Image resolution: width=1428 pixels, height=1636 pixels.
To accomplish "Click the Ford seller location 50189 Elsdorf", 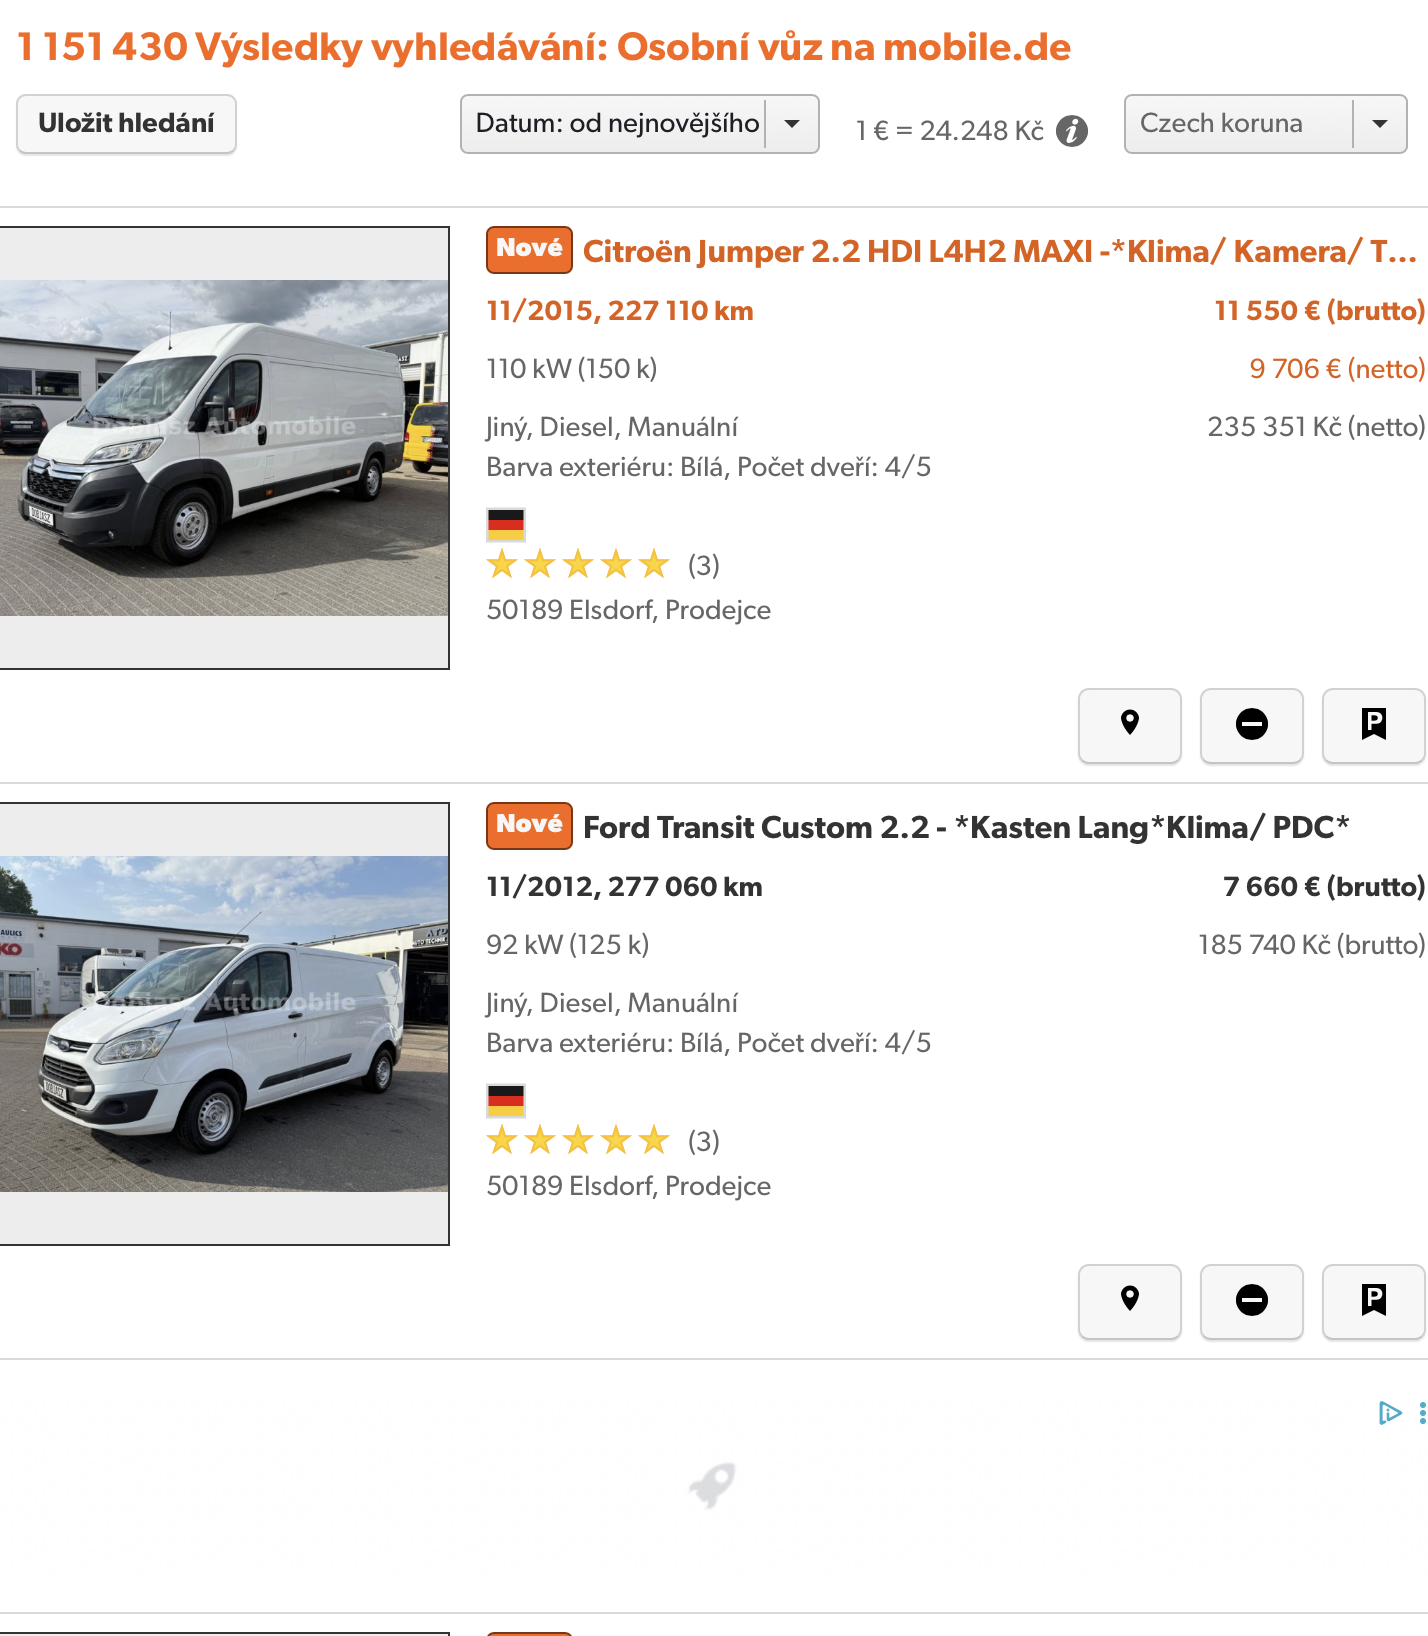I will point(629,1186).
